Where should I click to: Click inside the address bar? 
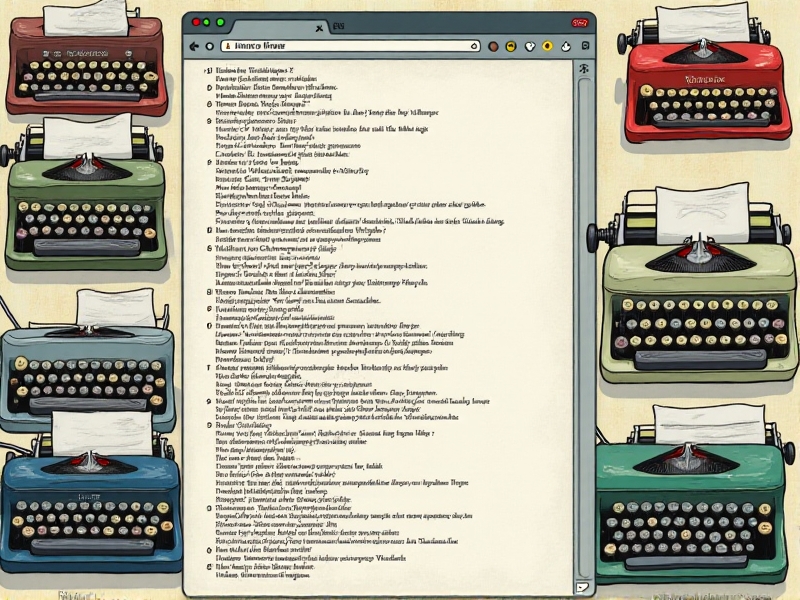pos(350,45)
